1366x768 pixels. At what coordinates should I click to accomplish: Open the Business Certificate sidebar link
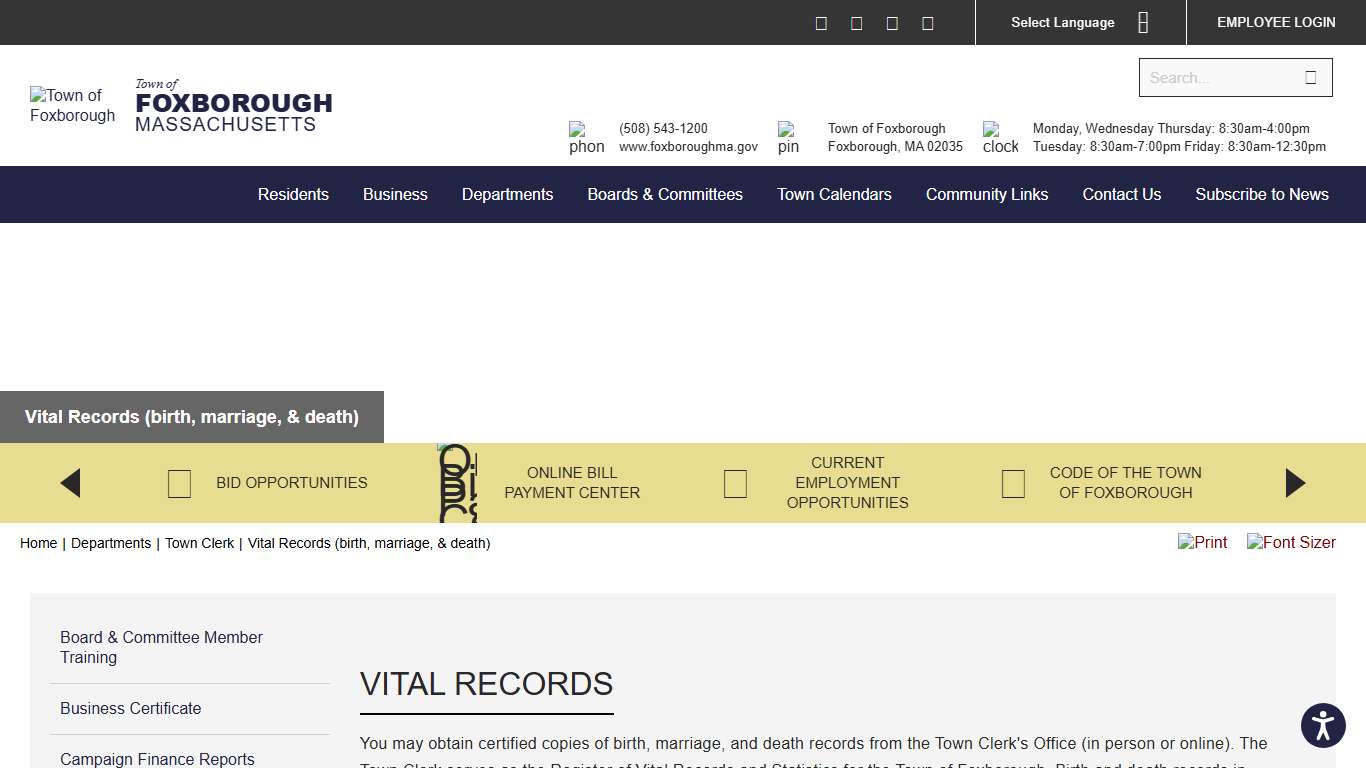point(130,708)
